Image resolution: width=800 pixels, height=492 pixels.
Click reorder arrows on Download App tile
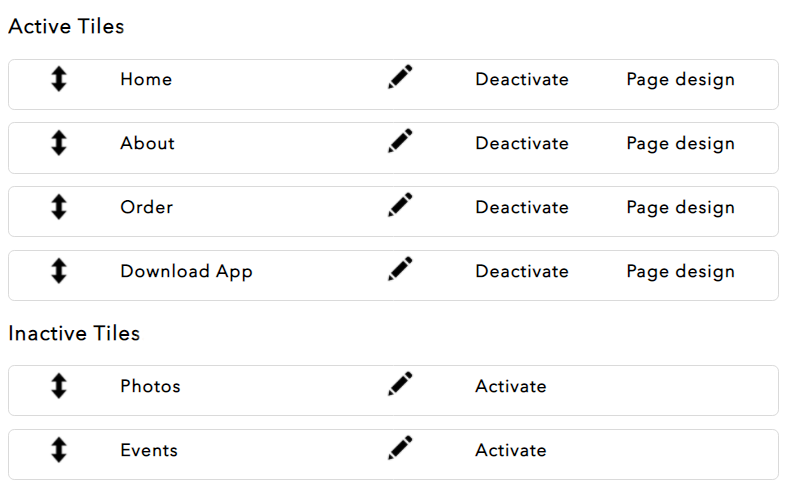(x=59, y=270)
